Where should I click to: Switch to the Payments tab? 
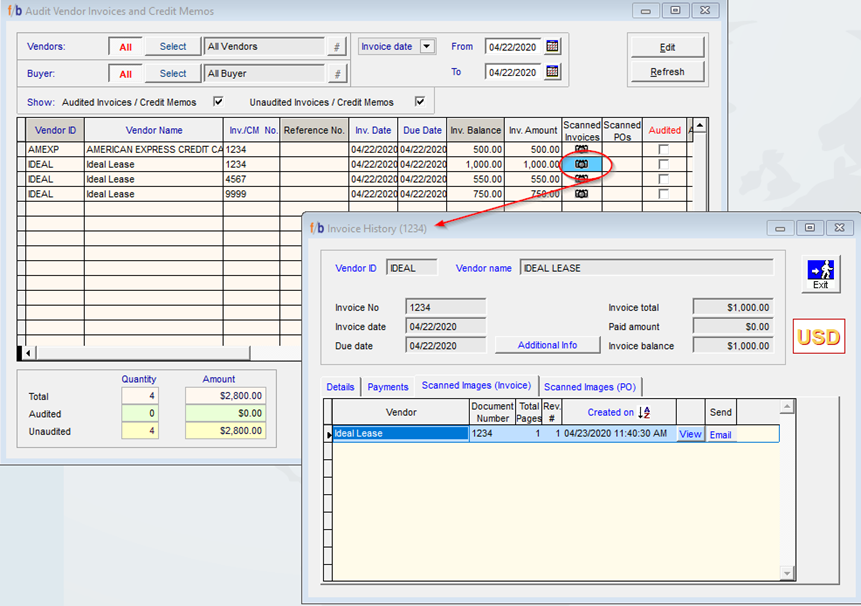click(388, 387)
